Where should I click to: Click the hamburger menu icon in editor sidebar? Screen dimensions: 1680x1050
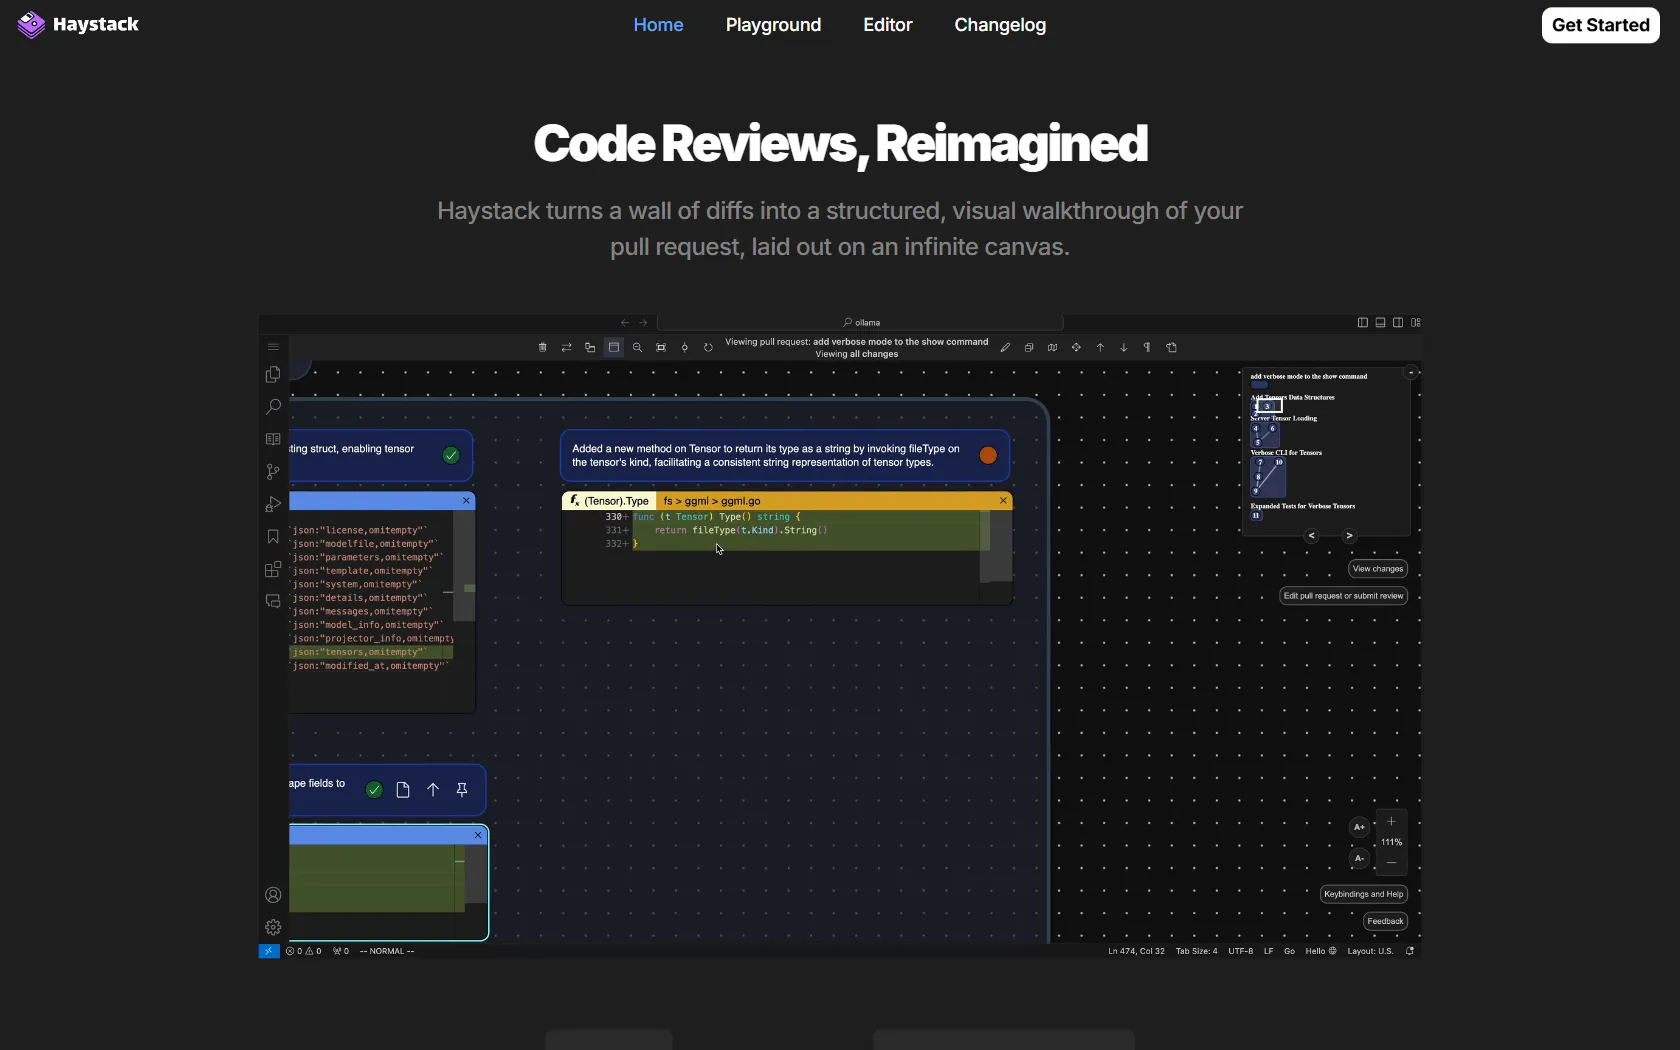(273, 347)
